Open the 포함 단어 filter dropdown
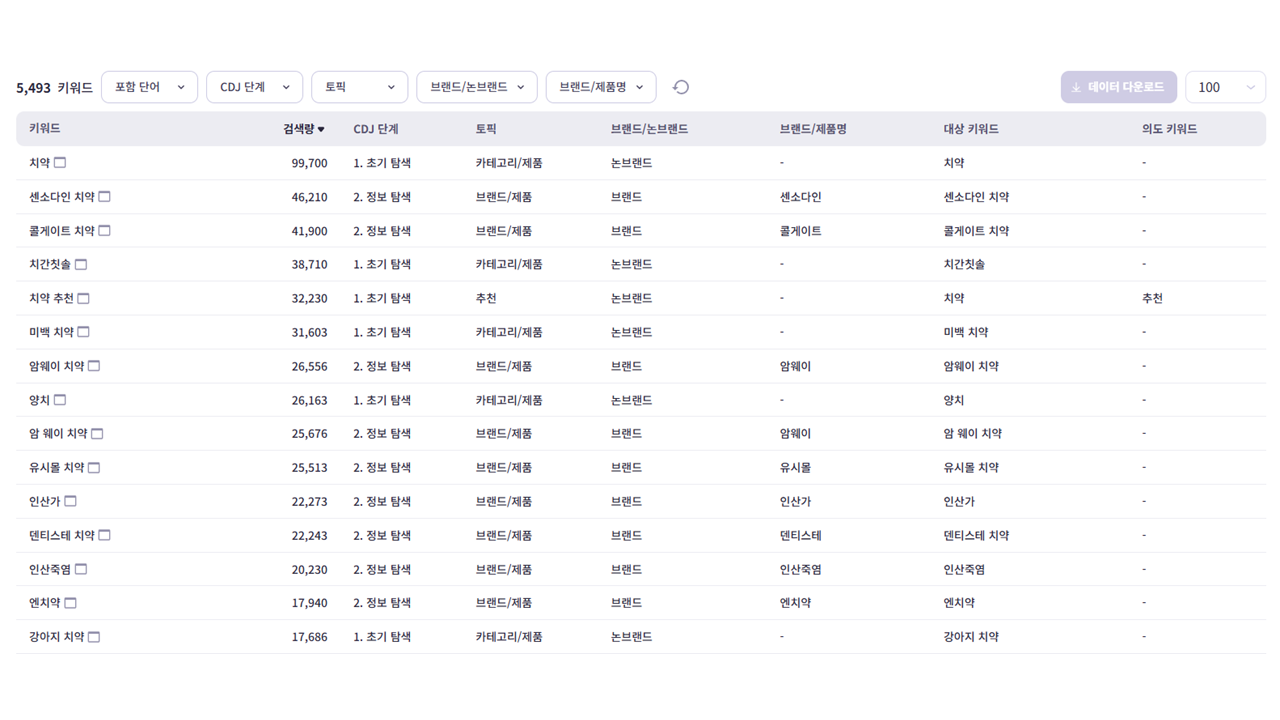1280x720 pixels. pos(149,87)
